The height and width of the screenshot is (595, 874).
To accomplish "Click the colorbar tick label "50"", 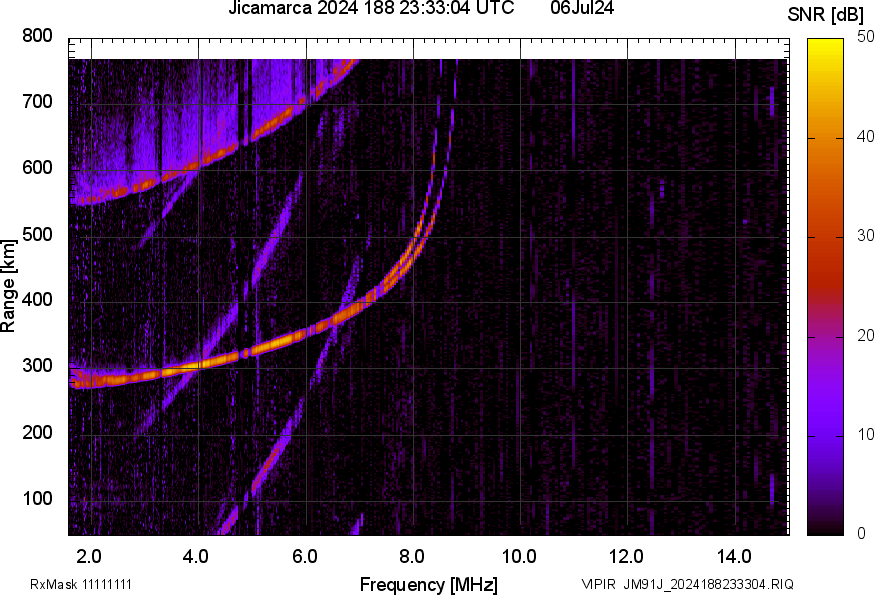I will tap(865, 37).
